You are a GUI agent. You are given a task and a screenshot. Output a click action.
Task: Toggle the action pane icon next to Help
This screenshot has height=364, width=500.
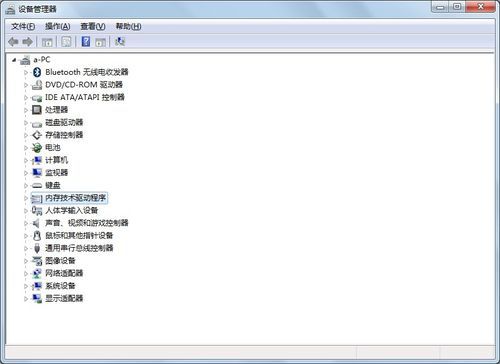coord(100,42)
